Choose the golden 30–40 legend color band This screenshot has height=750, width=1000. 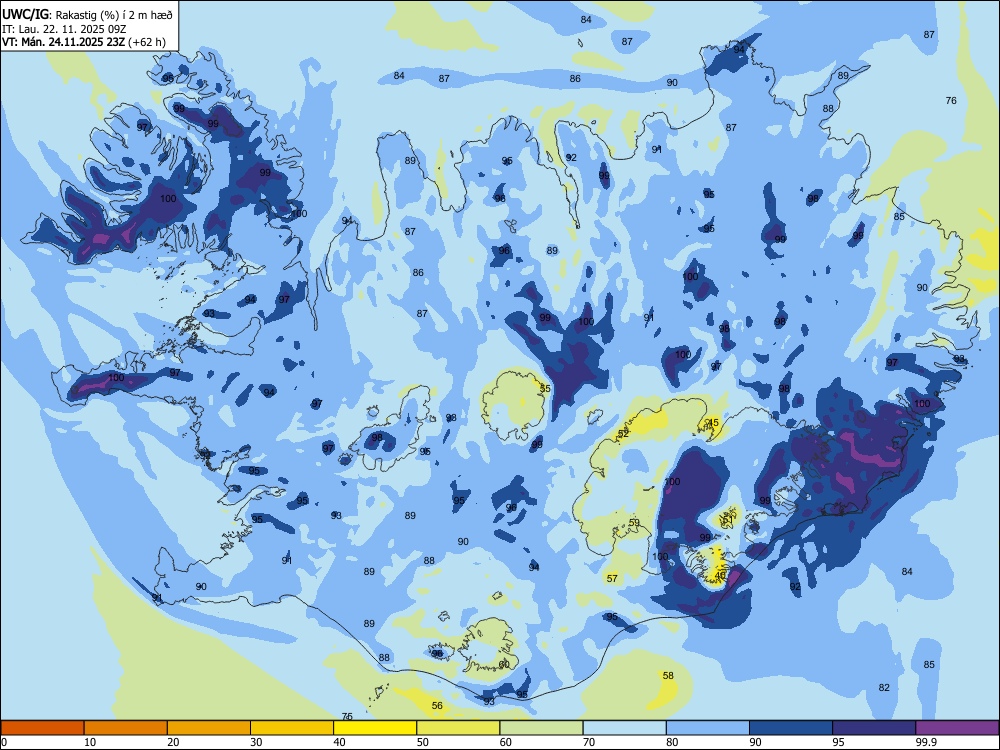pyautogui.click(x=292, y=728)
